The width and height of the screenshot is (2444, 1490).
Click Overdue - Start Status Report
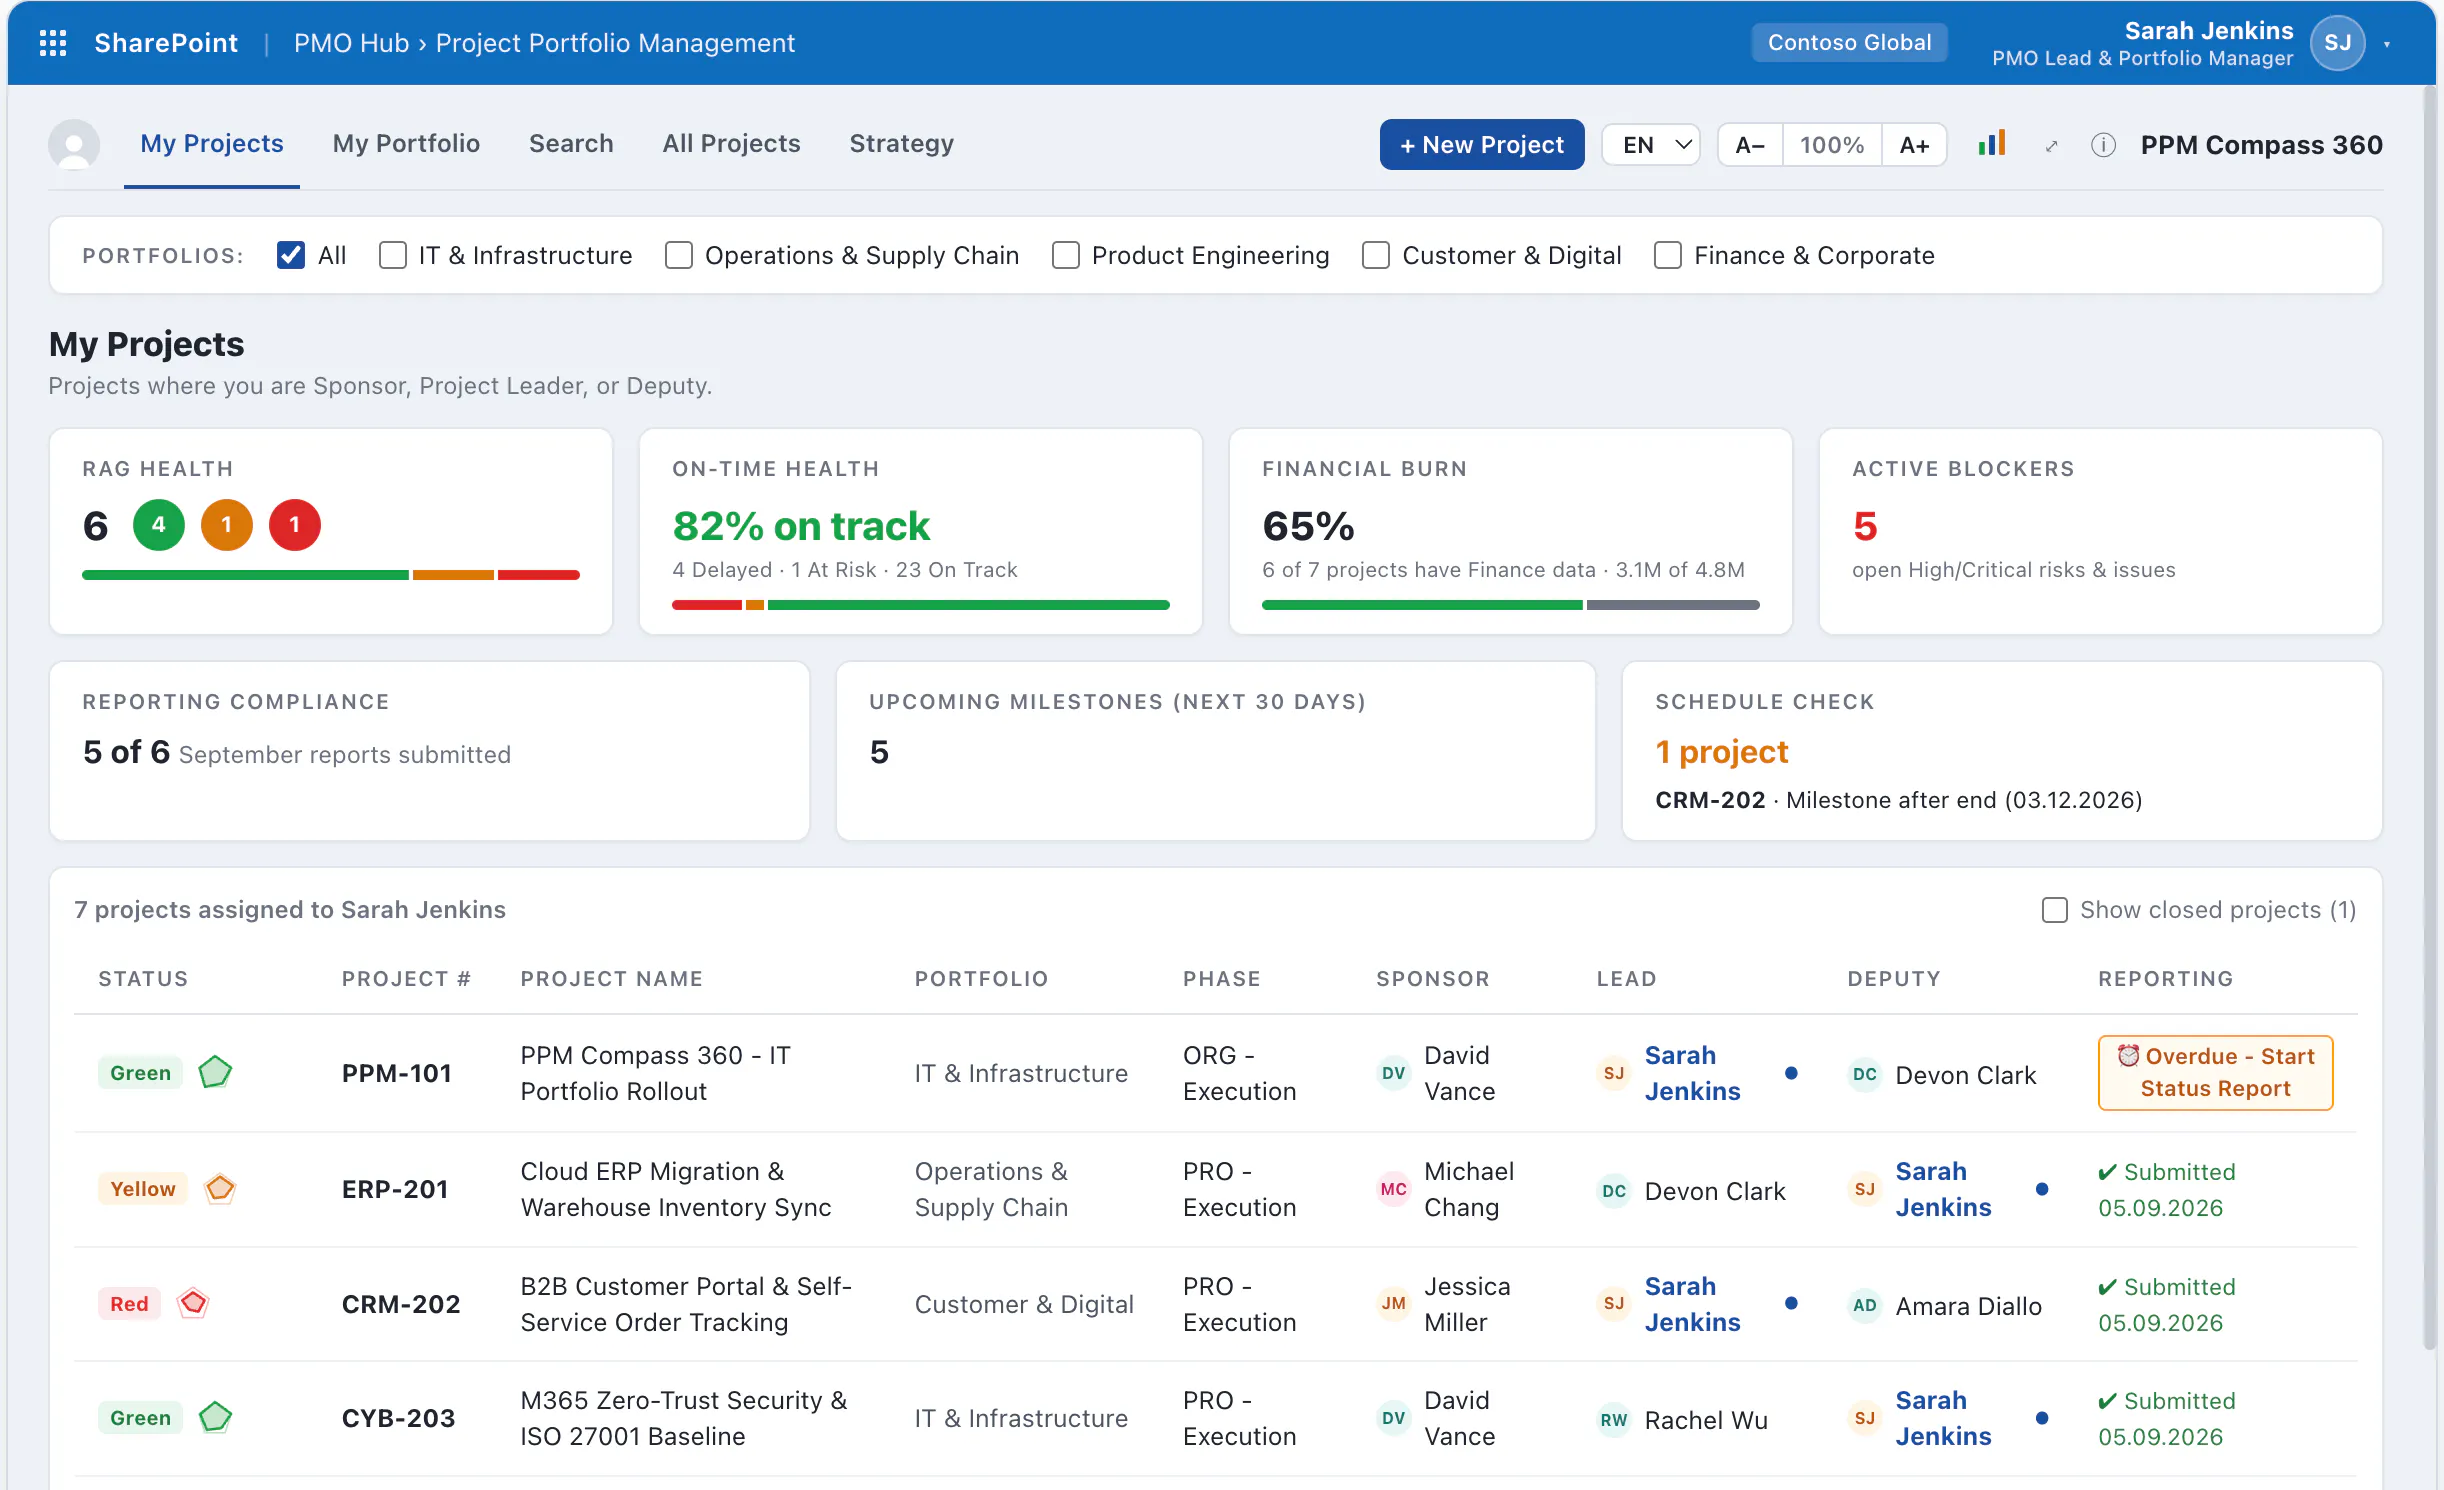point(2215,1072)
